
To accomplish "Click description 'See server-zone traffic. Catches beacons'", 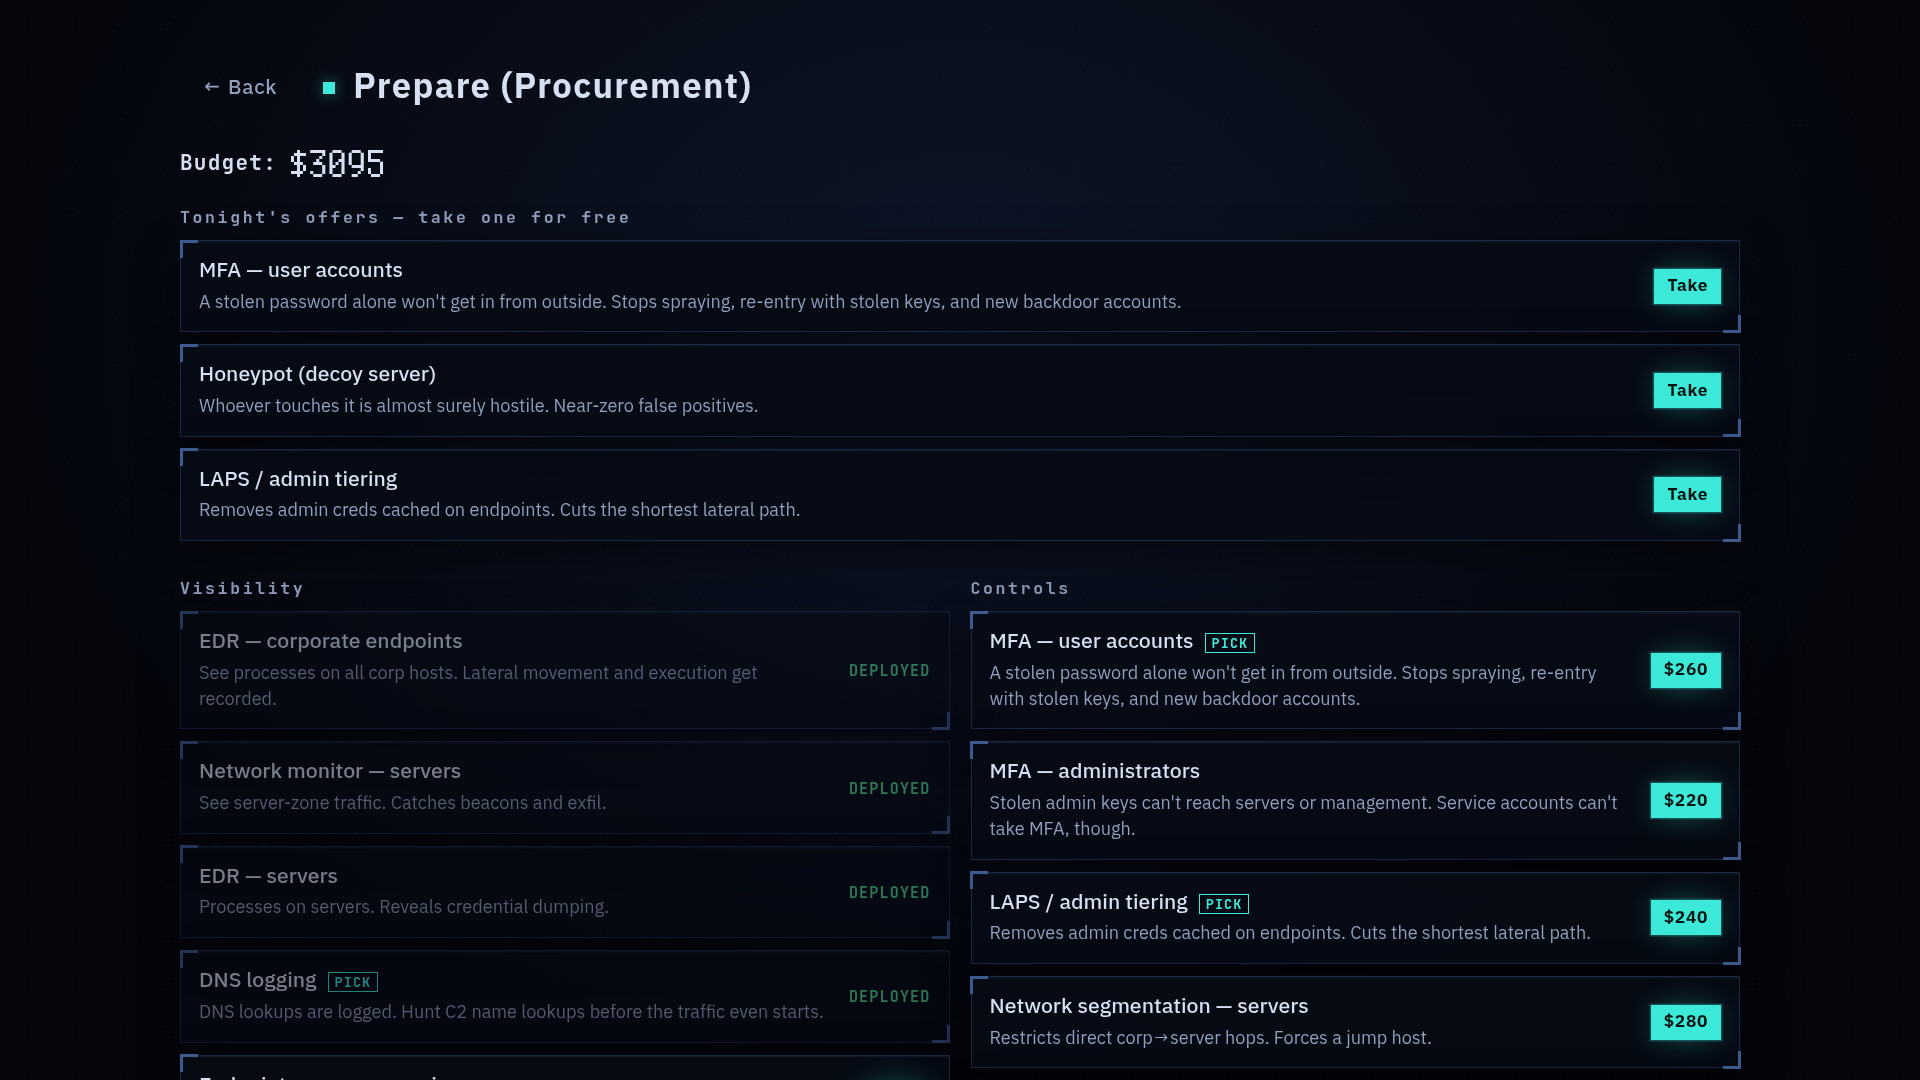I will pos(402,803).
